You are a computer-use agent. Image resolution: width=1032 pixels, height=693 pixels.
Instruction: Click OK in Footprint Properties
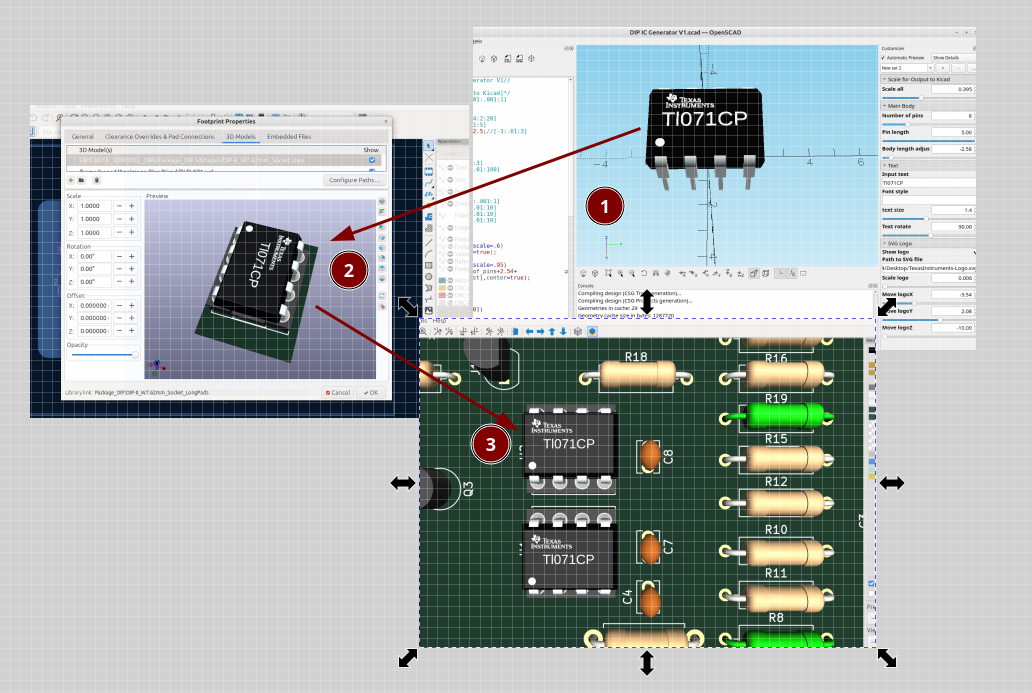click(371, 392)
